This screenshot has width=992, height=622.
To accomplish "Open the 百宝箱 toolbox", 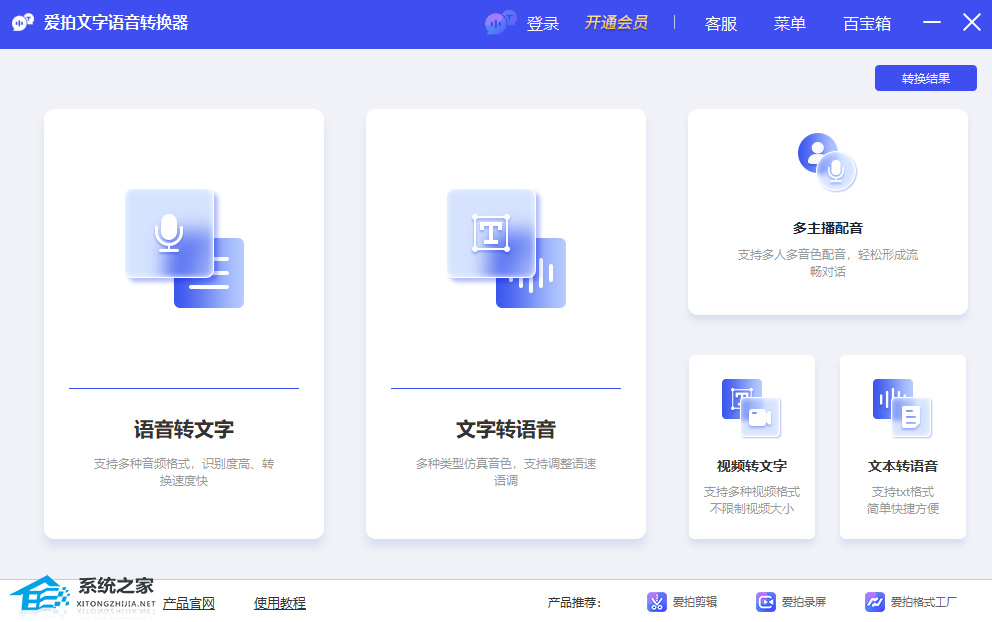I will [867, 24].
